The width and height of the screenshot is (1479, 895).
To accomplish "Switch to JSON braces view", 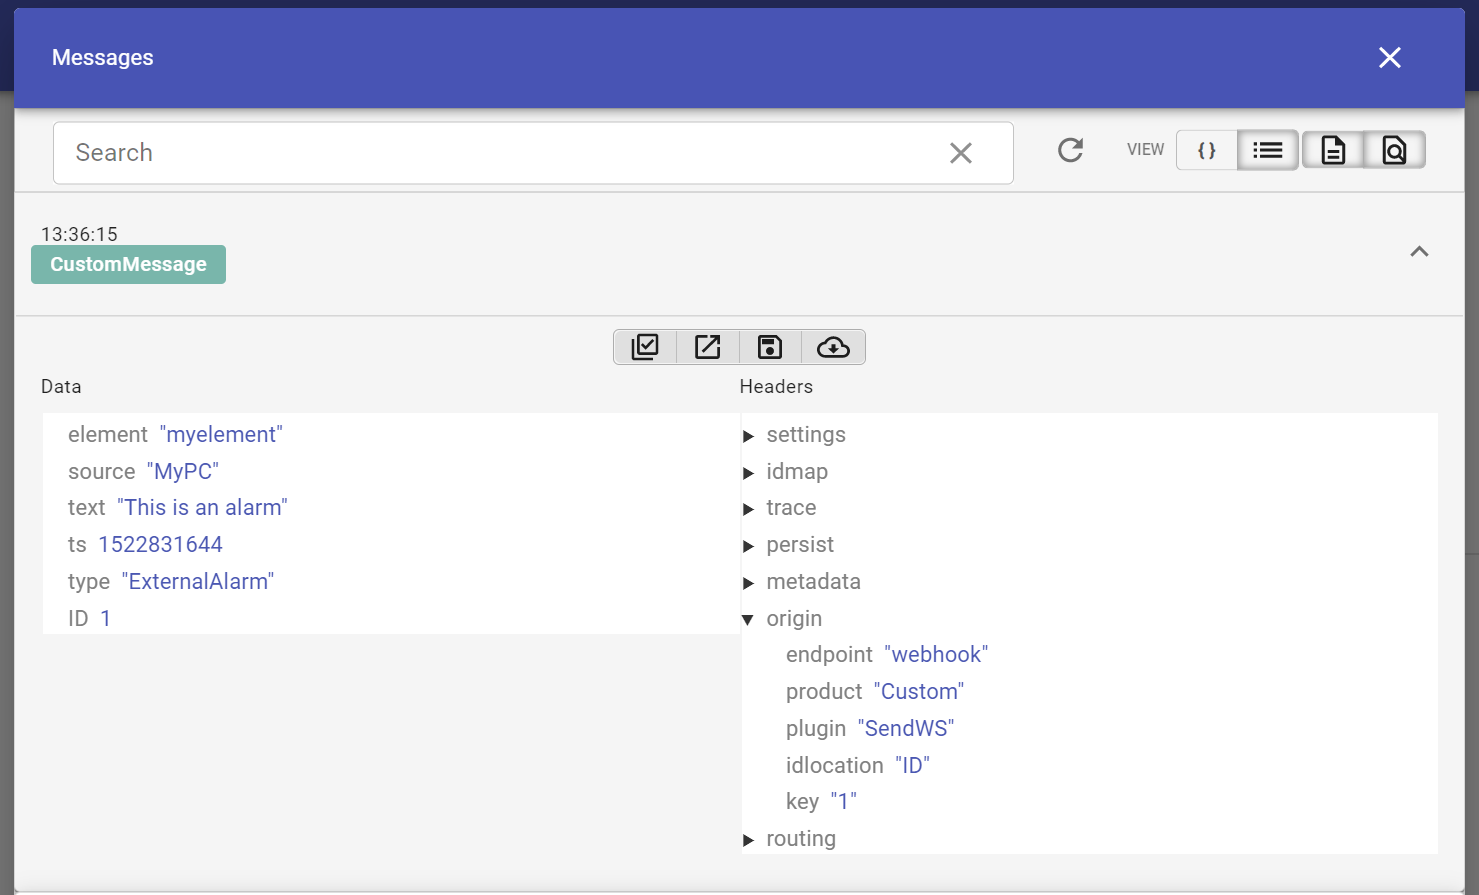I will (x=1207, y=151).
